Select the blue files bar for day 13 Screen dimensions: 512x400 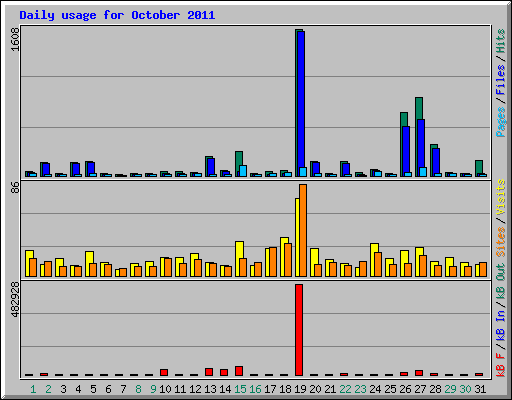coord(211,166)
